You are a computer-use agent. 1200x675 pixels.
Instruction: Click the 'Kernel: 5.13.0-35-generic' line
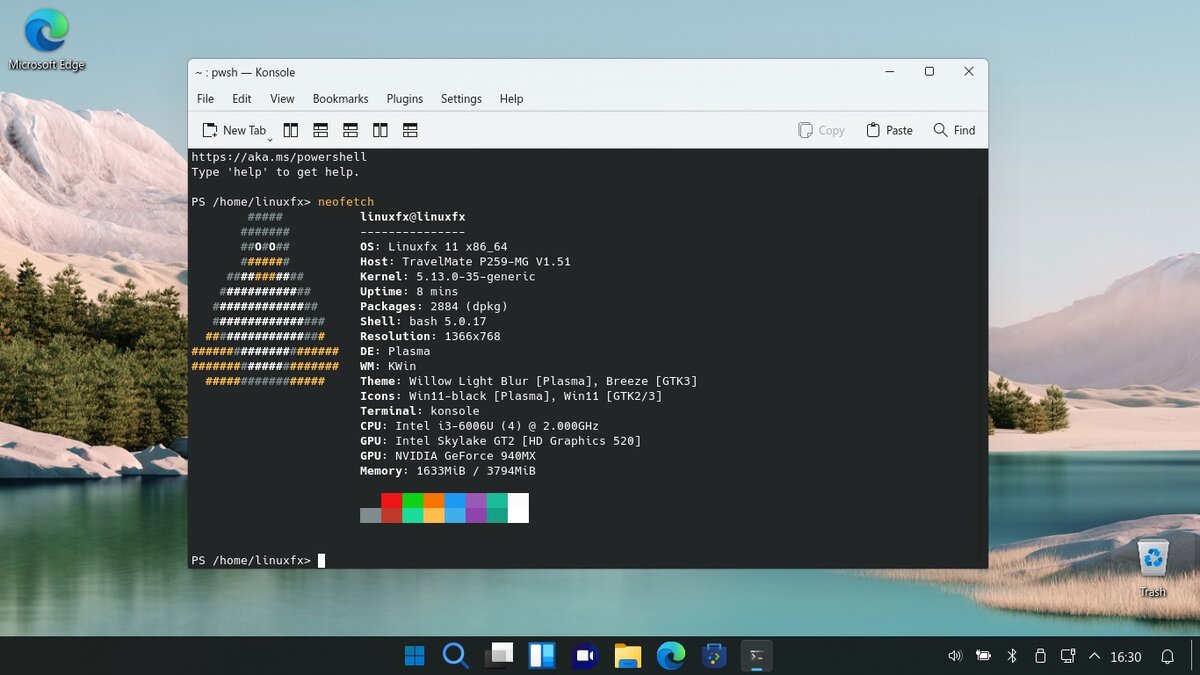(x=448, y=277)
